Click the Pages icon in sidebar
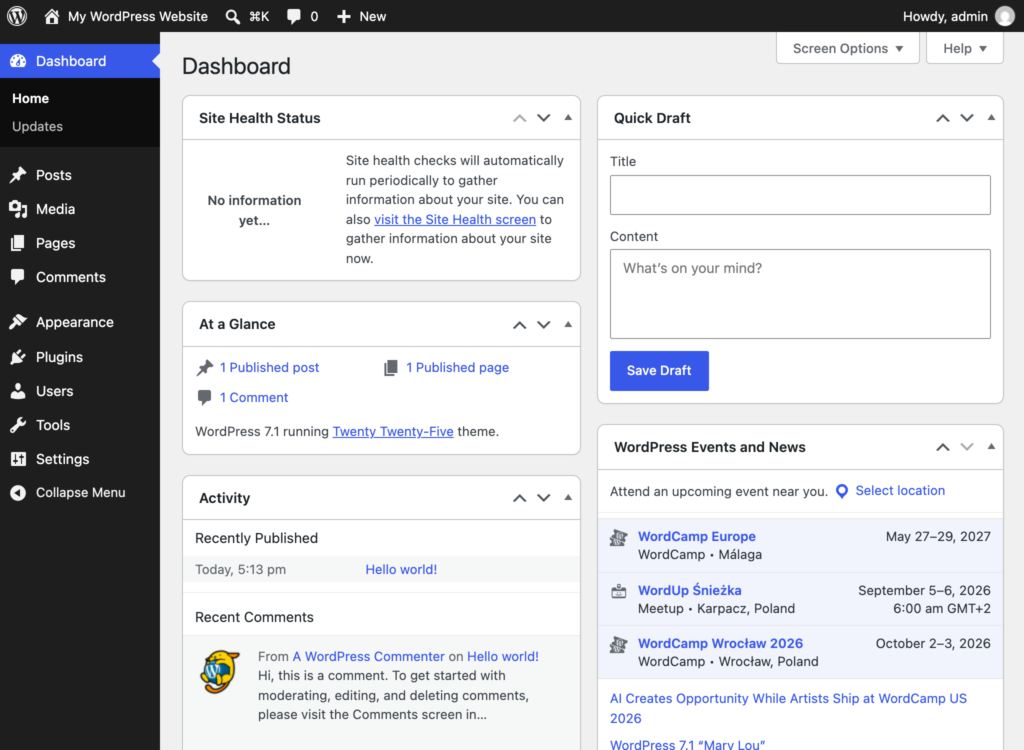1024x750 pixels. 18,243
